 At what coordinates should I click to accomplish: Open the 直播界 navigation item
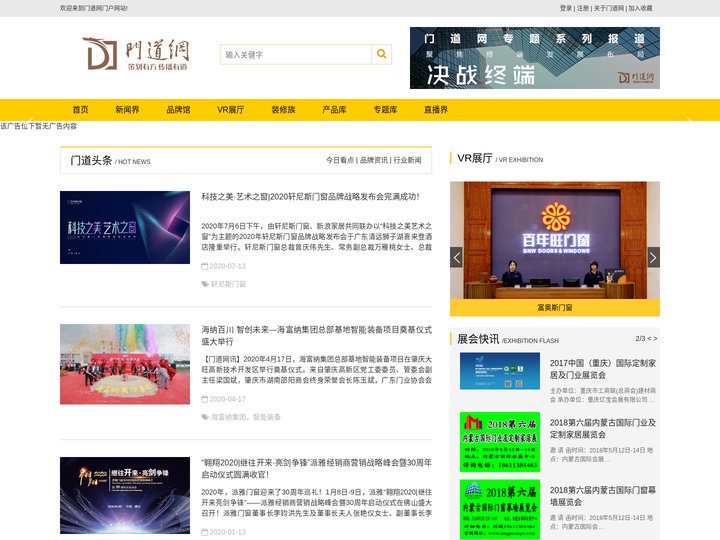click(x=436, y=110)
